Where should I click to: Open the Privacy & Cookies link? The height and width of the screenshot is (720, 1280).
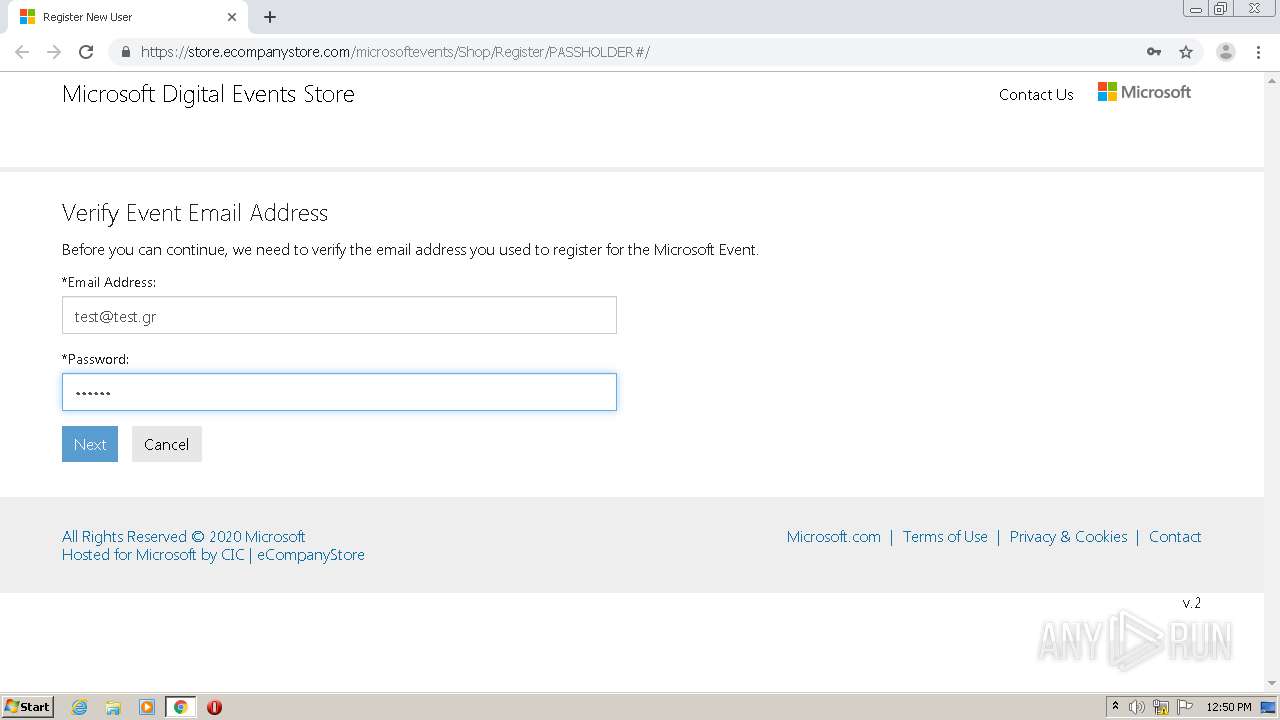click(1068, 536)
